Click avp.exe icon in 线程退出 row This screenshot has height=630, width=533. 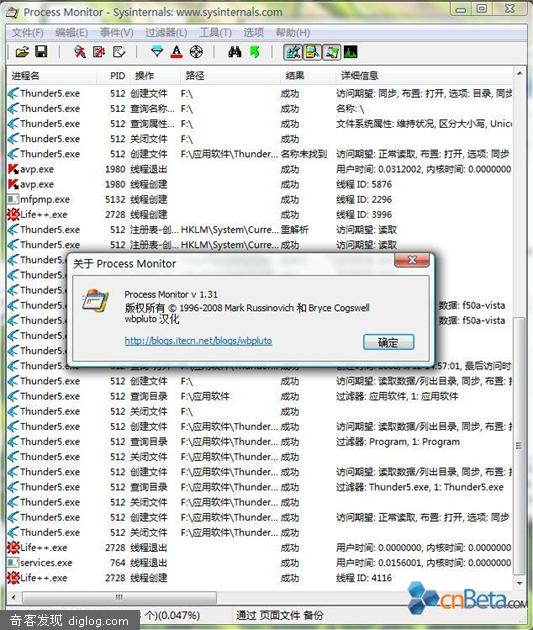13,169
